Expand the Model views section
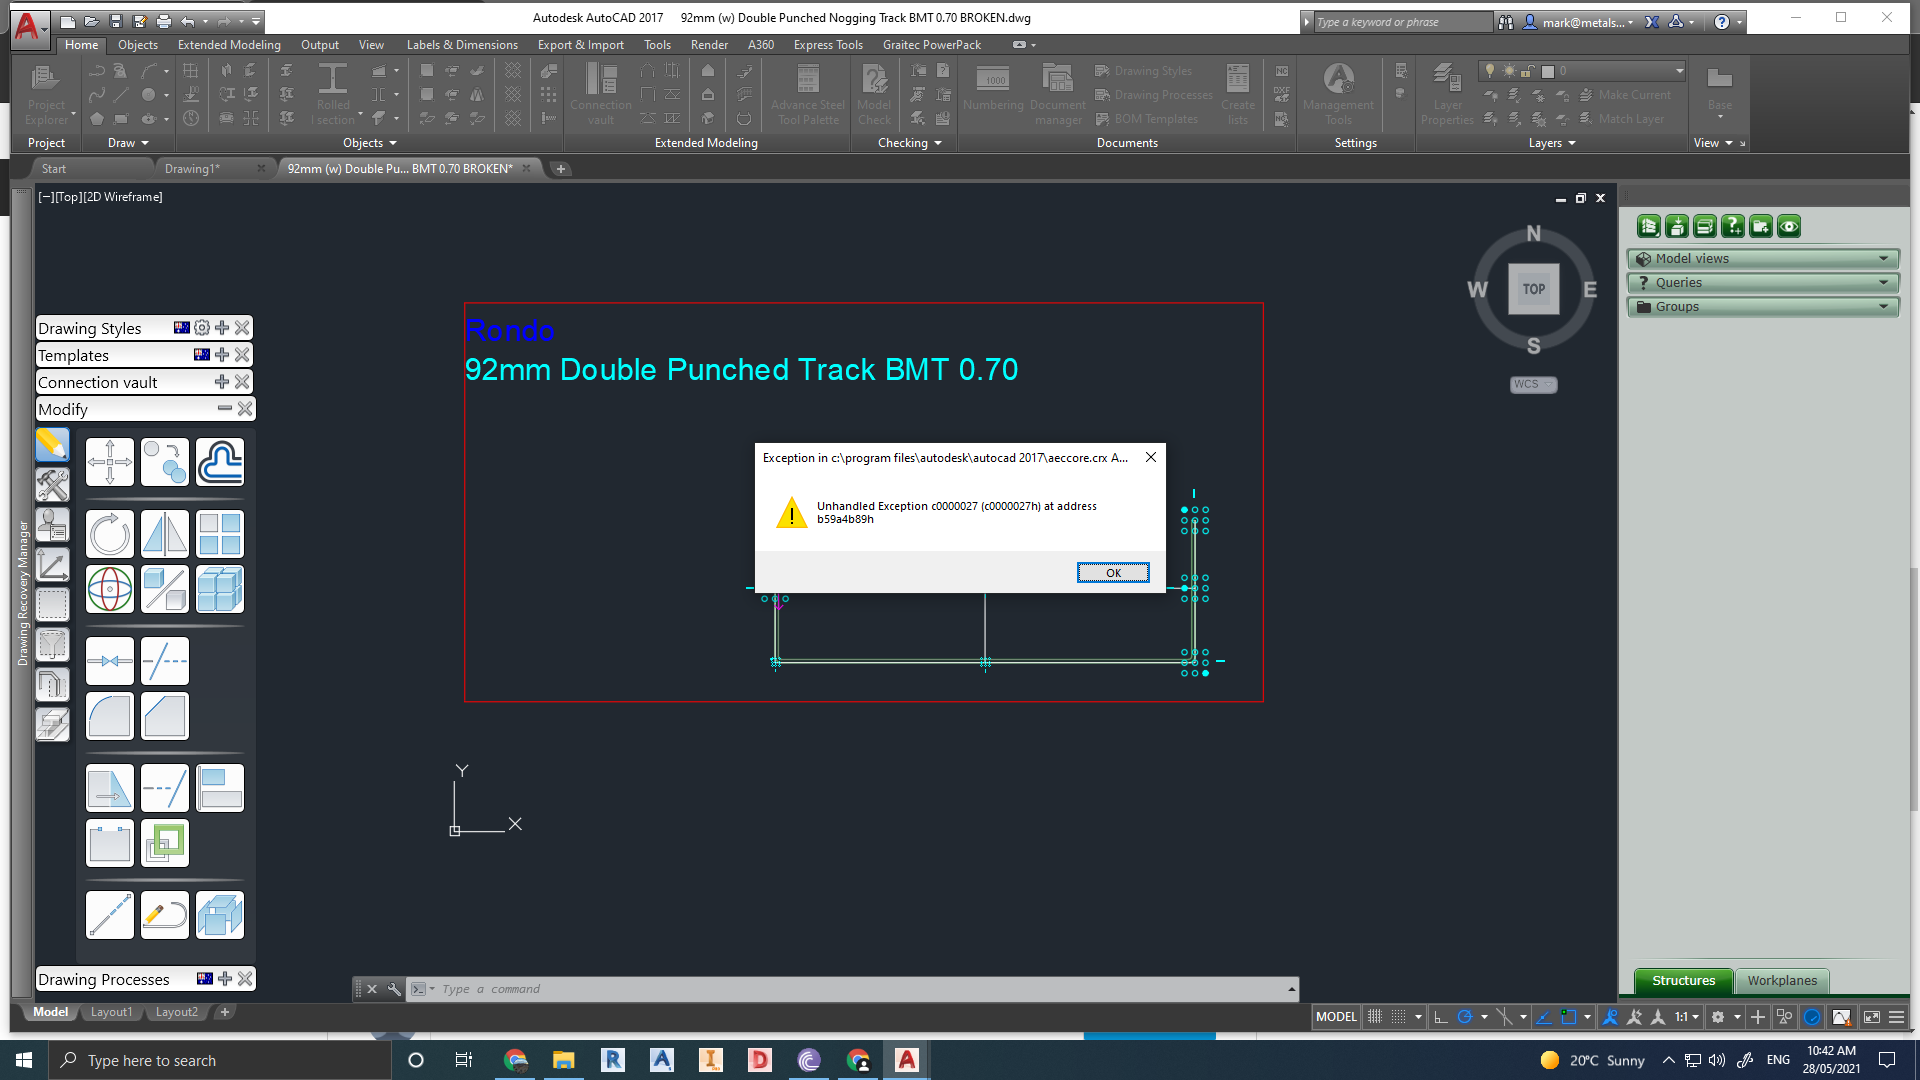Image resolution: width=1920 pixels, height=1080 pixels. tap(1764, 259)
